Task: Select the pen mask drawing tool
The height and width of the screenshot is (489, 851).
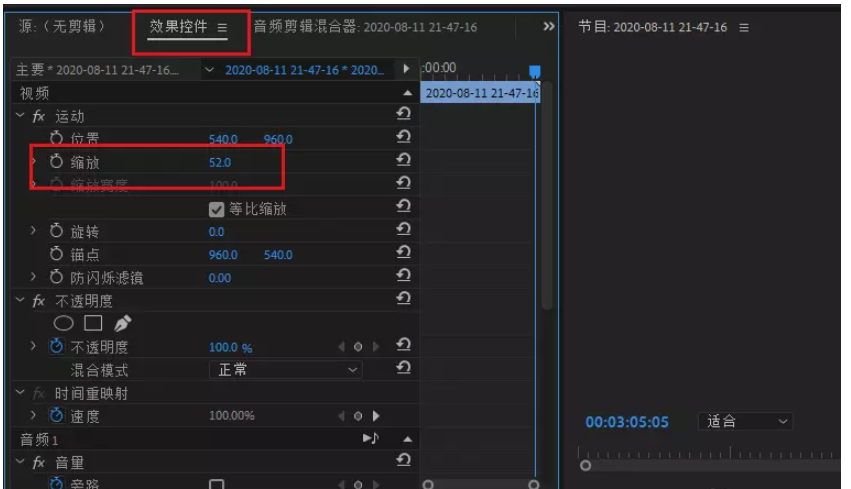Action: (x=122, y=323)
